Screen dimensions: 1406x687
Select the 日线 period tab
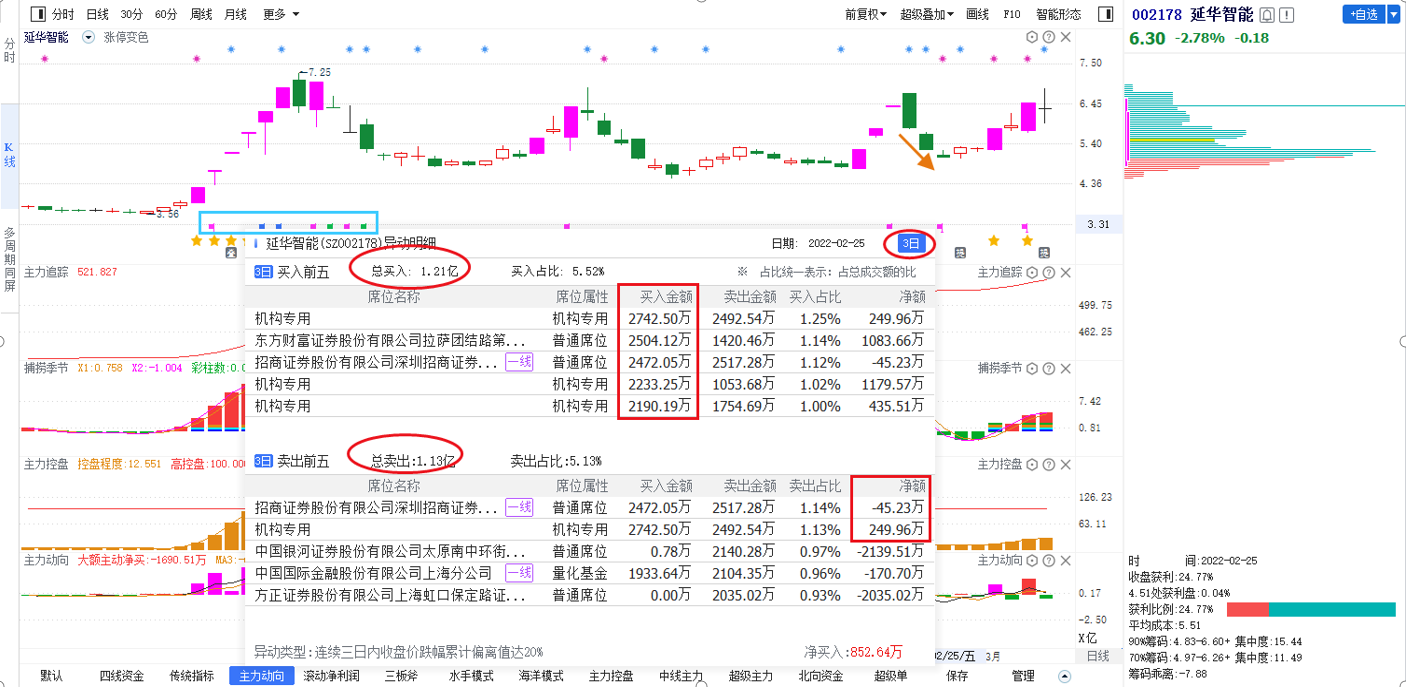[97, 14]
